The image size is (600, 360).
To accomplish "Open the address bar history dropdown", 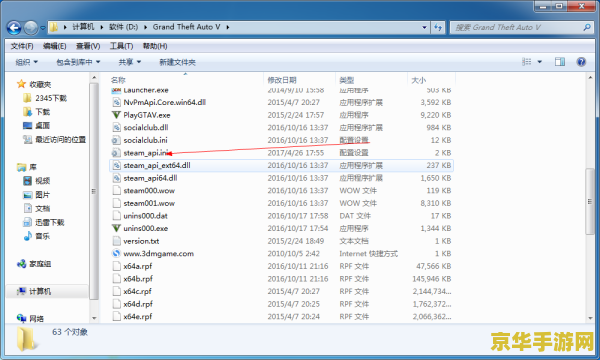I will pyautogui.click(x=424, y=28).
